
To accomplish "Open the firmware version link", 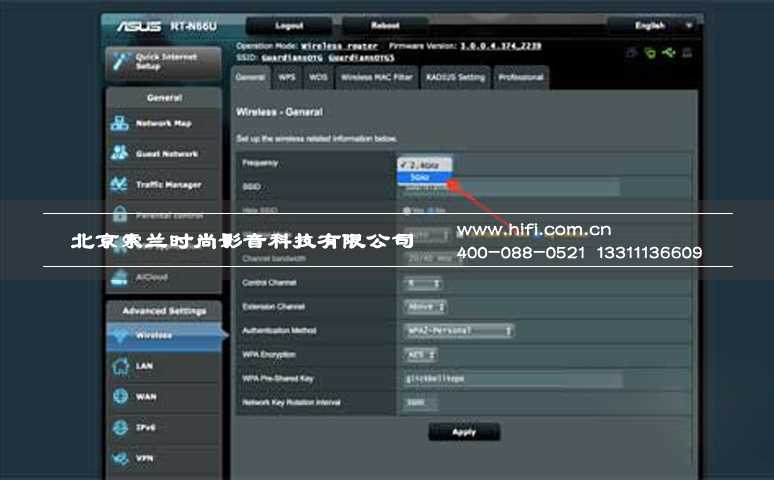I will click(x=501, y=46).
